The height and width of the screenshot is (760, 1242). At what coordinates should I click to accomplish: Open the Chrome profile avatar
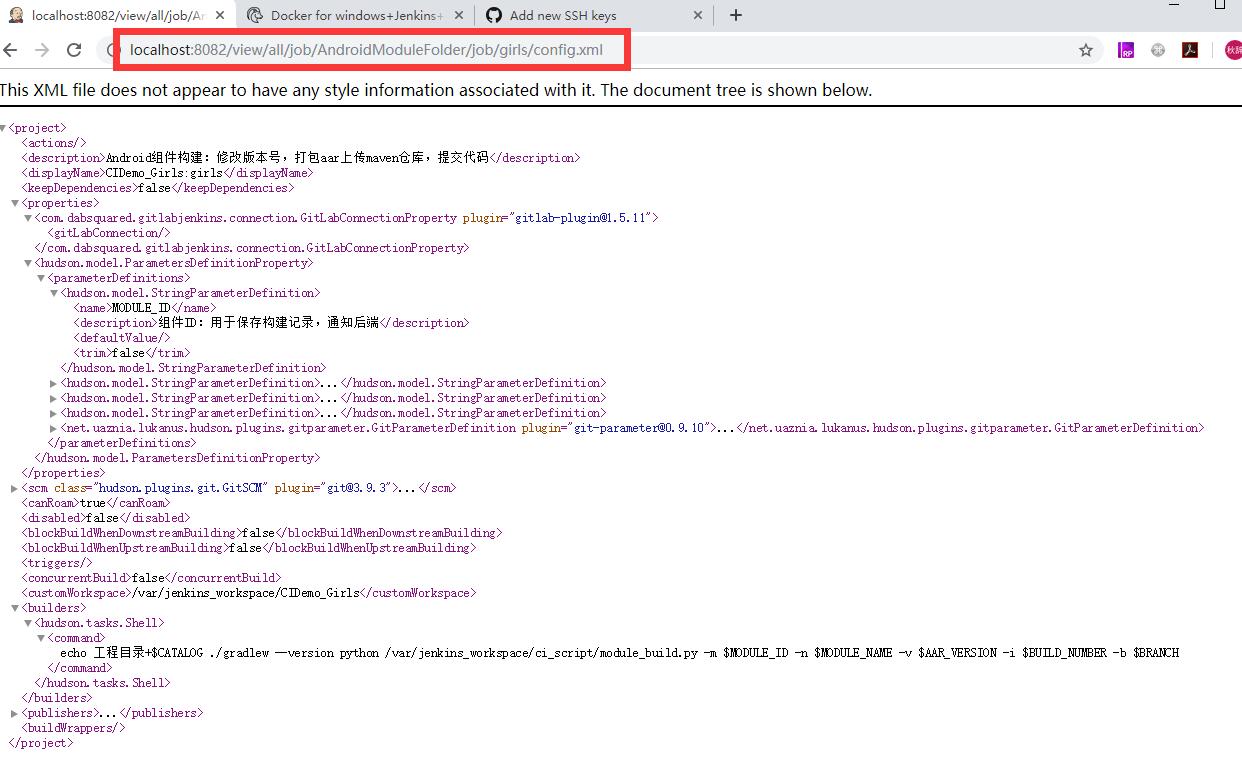click(1233, 50)
